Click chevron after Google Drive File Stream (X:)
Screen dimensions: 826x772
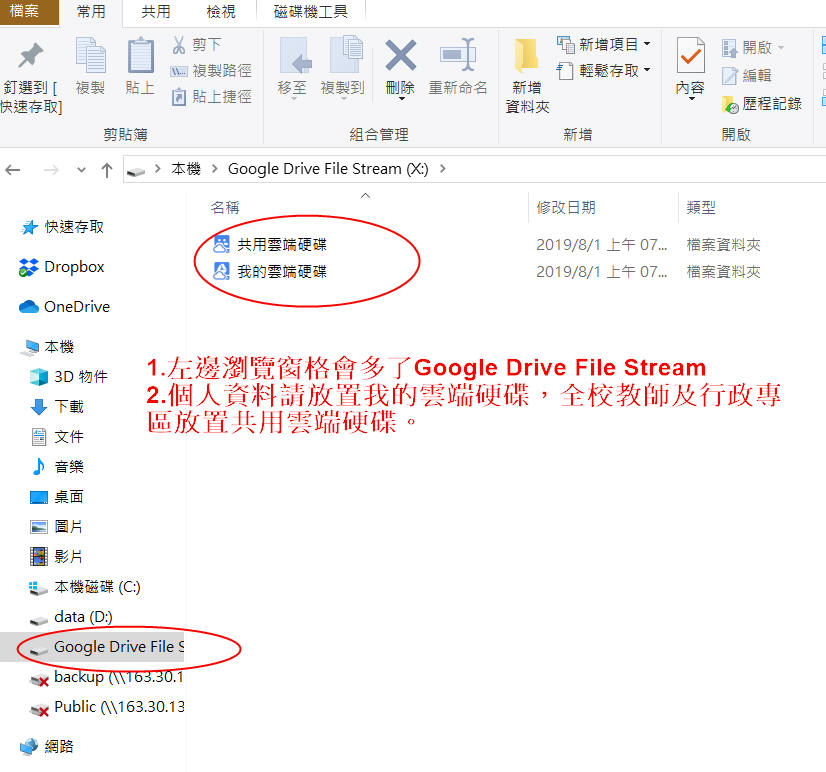pyautogui.click(x=442, y=169)
